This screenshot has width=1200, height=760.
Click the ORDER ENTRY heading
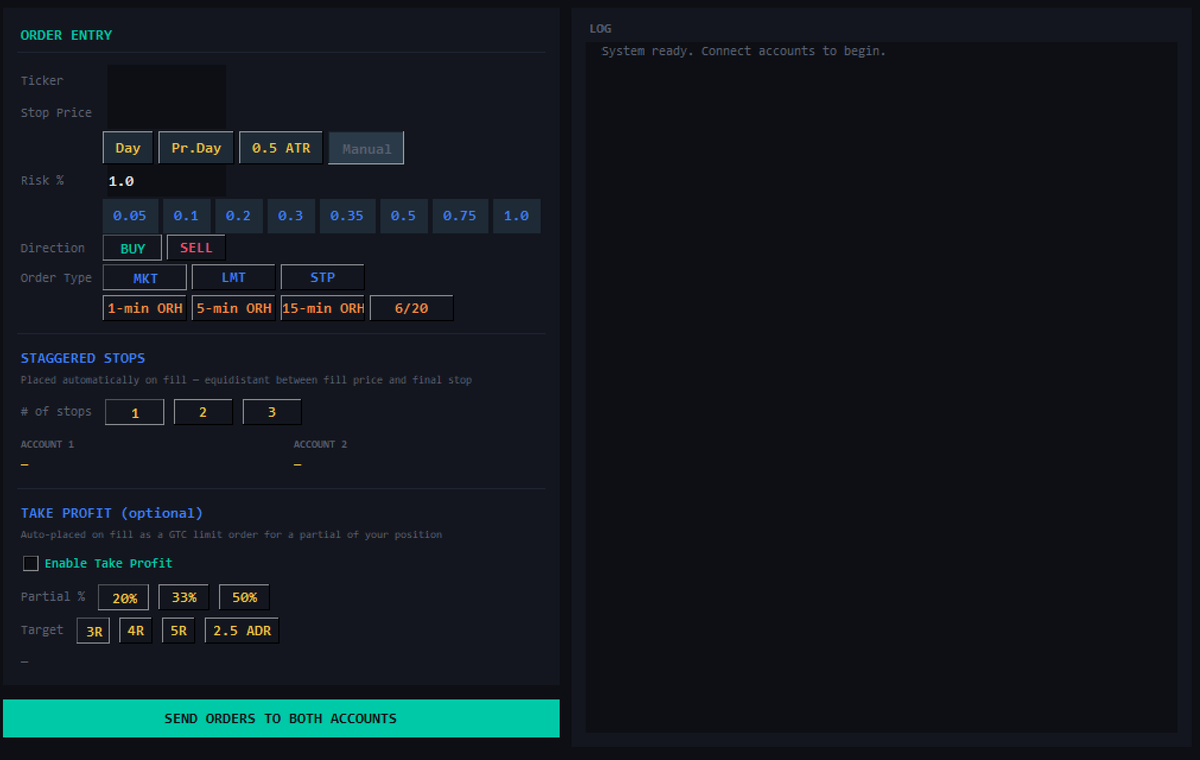(66, 35)
